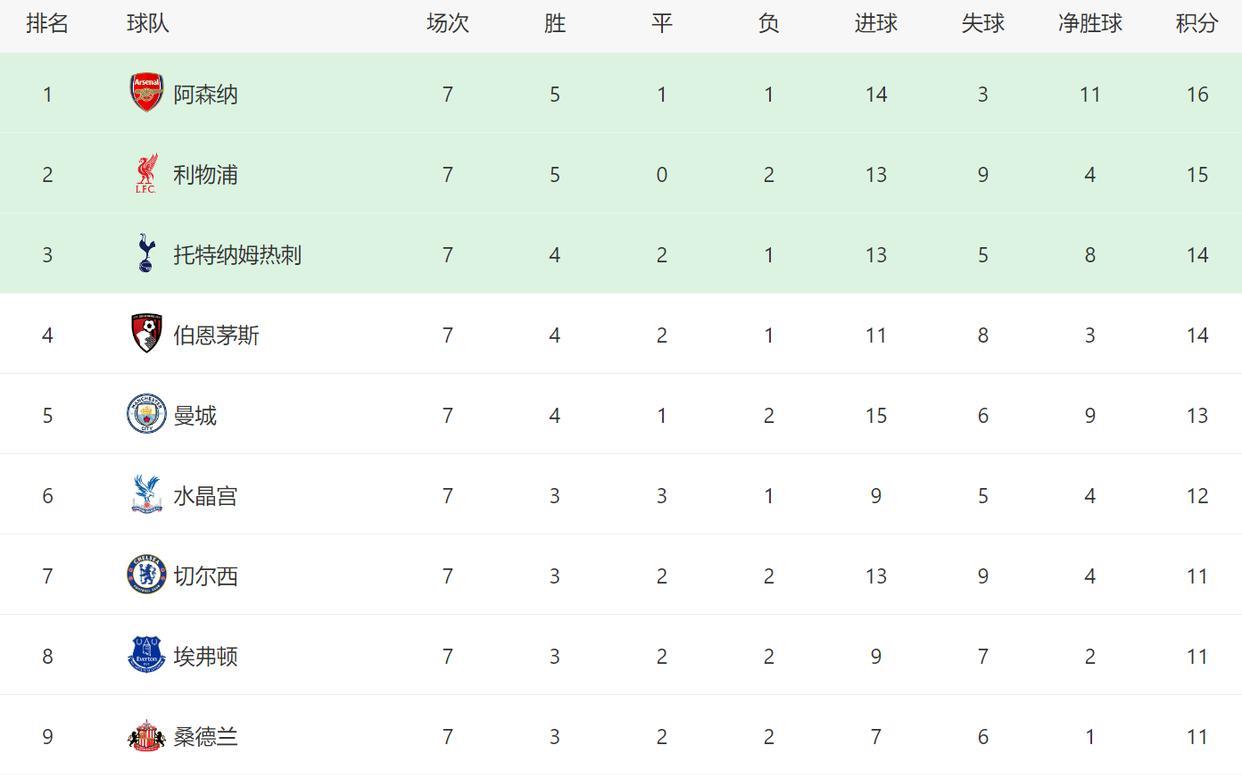Click the 场次 column header
Image resolution: width=1242 pixels, height=775 pixels.
click(447, 23)
